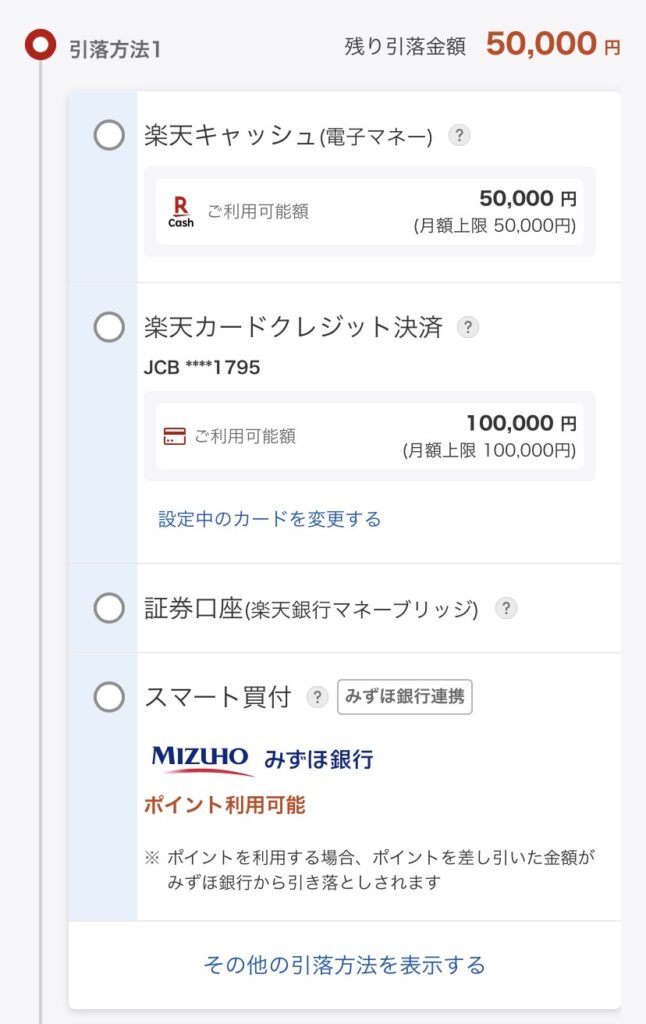
Task: Select 楽天キャッシュ radio button
Action: click(109, 135)
